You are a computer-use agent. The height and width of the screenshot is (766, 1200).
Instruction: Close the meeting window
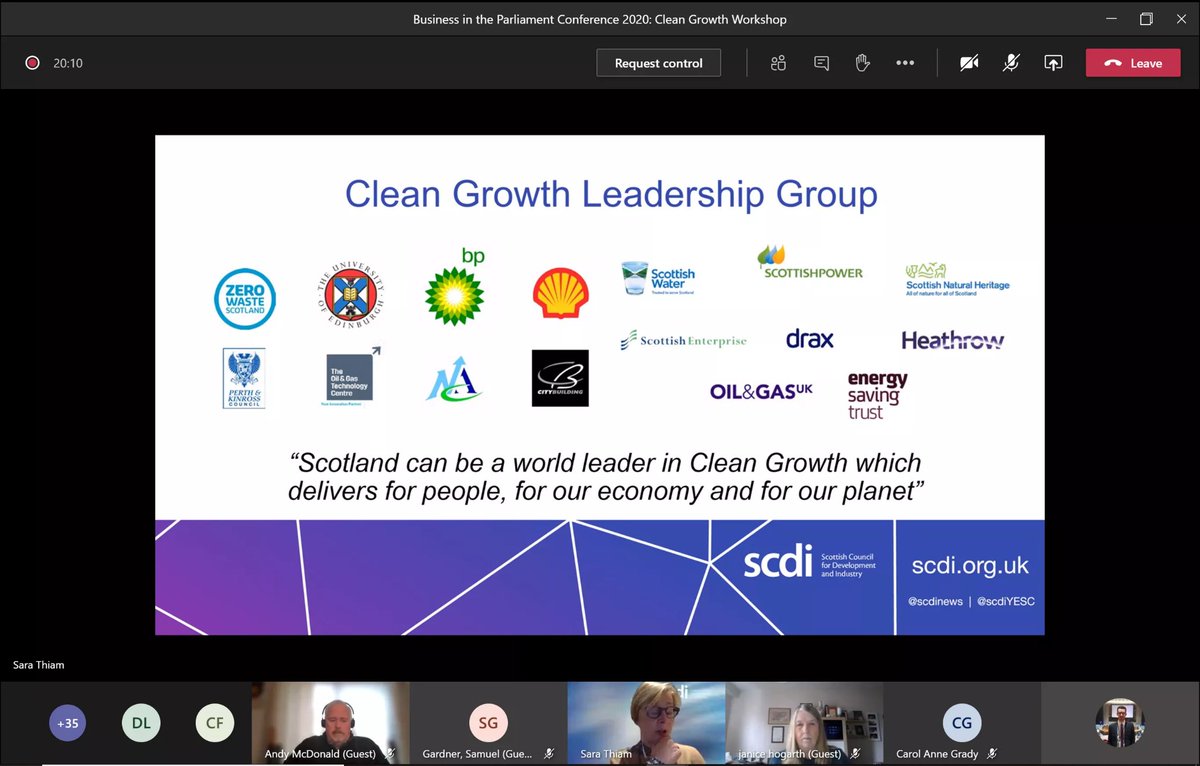pos(1181,19)
